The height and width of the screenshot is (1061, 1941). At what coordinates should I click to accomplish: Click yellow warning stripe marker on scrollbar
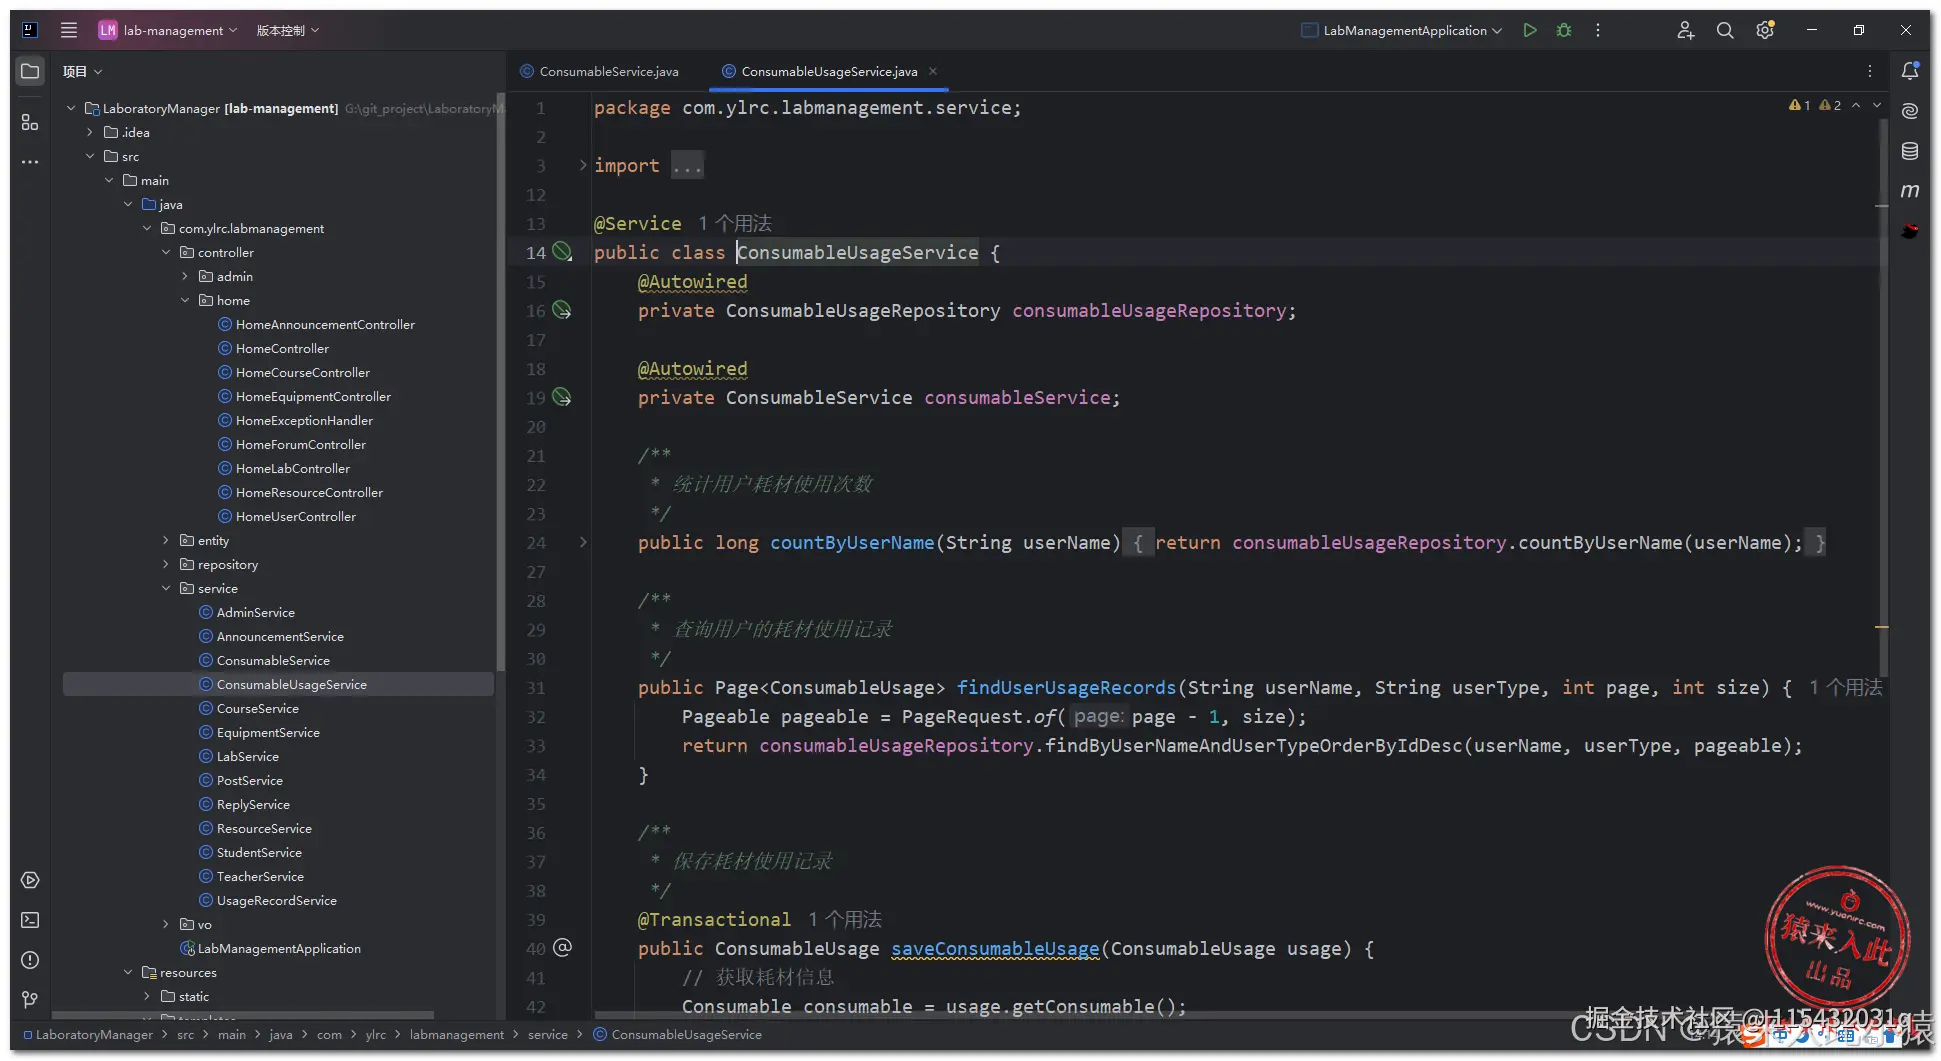point(1882,627)
